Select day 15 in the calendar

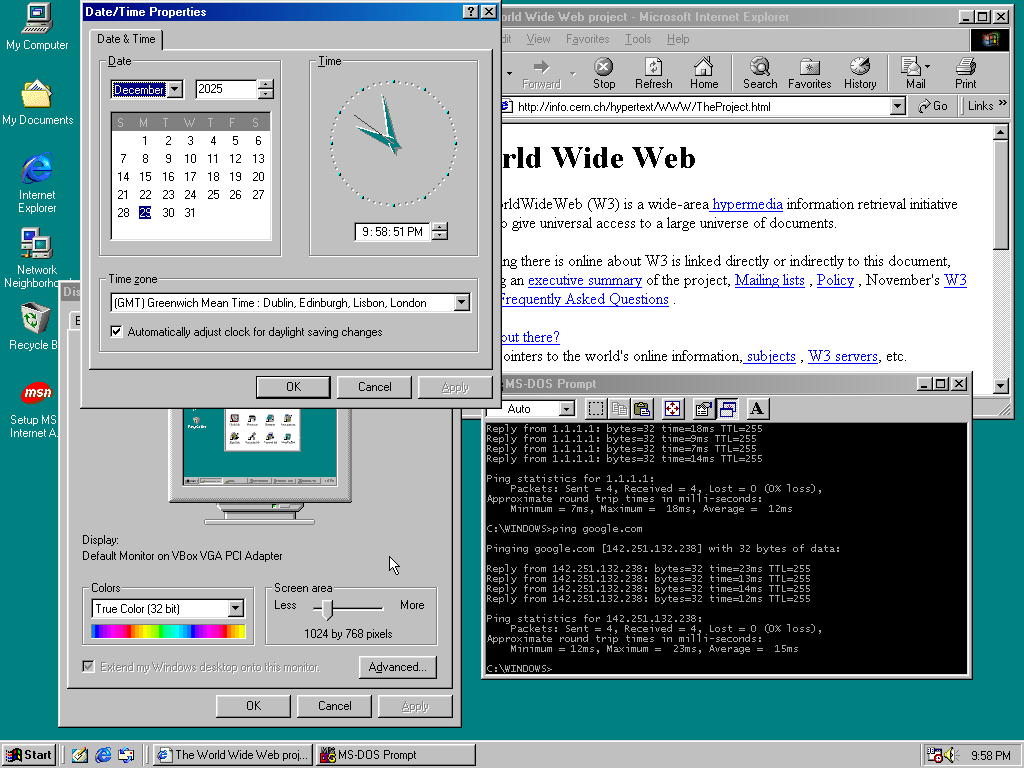[145, 177]
